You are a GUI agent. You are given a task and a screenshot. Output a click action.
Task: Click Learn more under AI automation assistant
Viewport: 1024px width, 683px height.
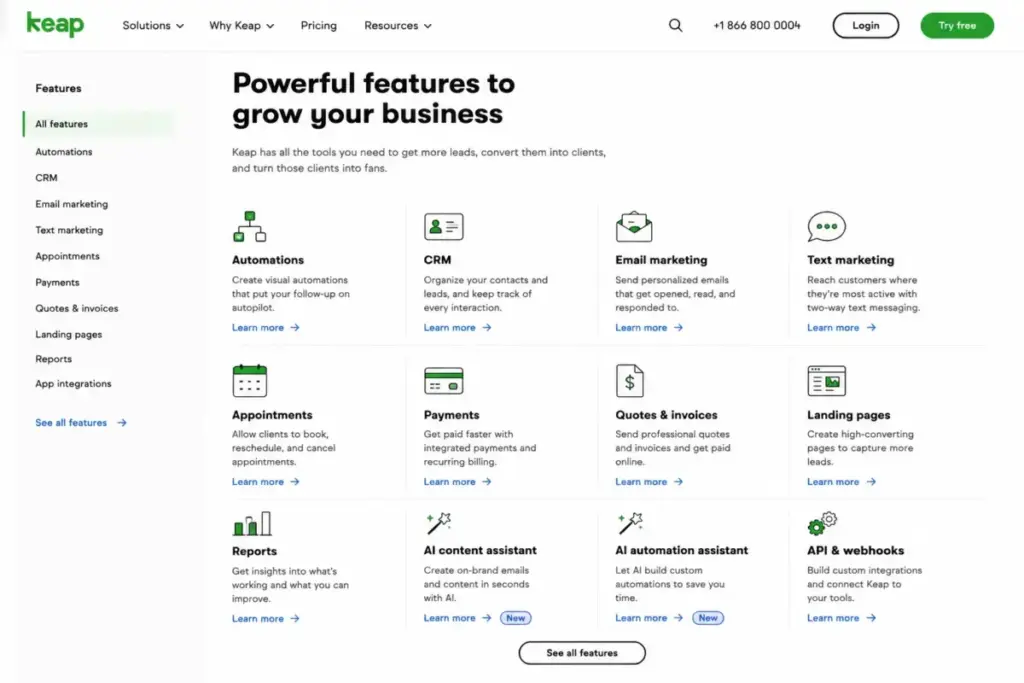tap(641, 618)
